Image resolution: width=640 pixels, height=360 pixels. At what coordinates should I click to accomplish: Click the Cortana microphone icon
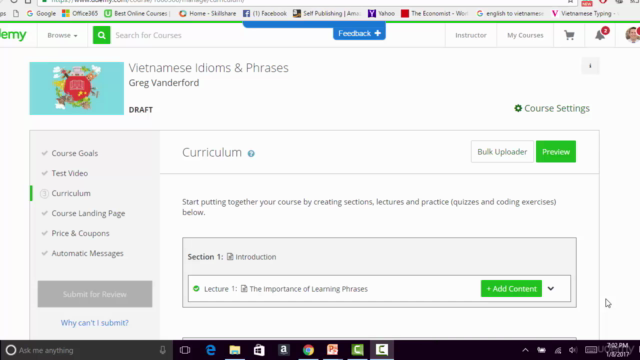pos(162,350)
